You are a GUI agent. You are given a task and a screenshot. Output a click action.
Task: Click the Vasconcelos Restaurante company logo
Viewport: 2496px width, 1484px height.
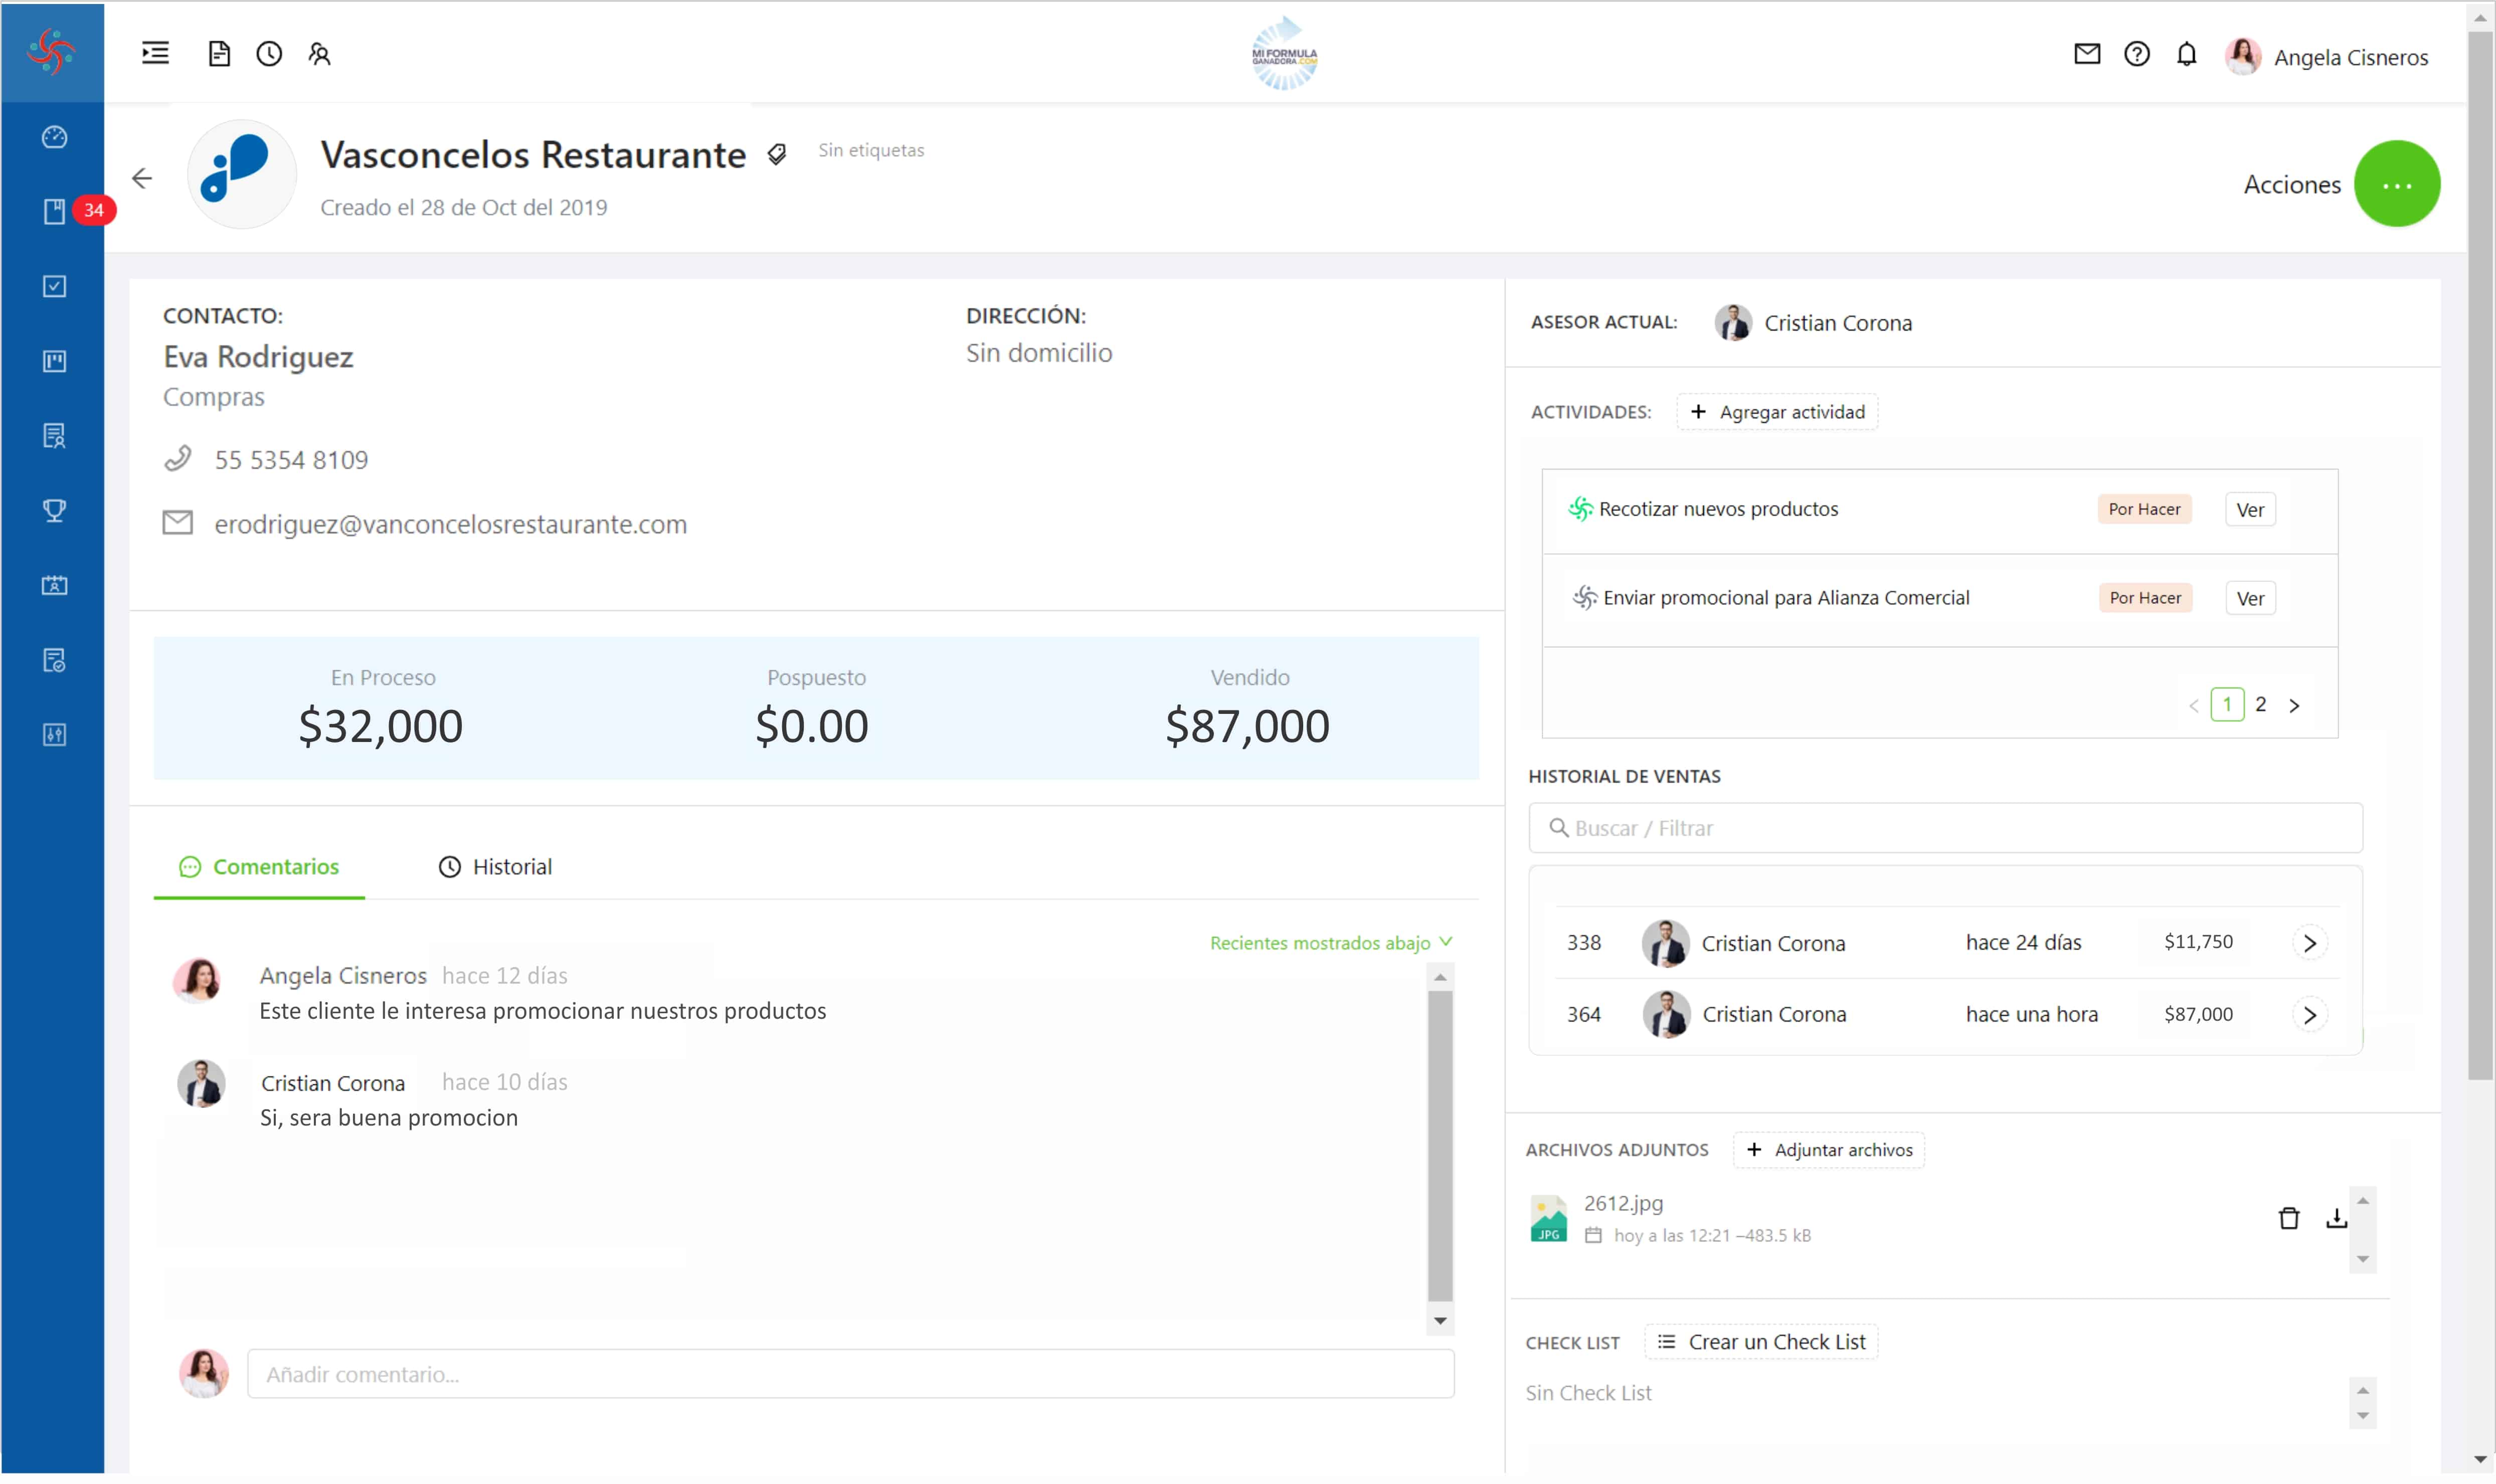click(x=241, y=173)
